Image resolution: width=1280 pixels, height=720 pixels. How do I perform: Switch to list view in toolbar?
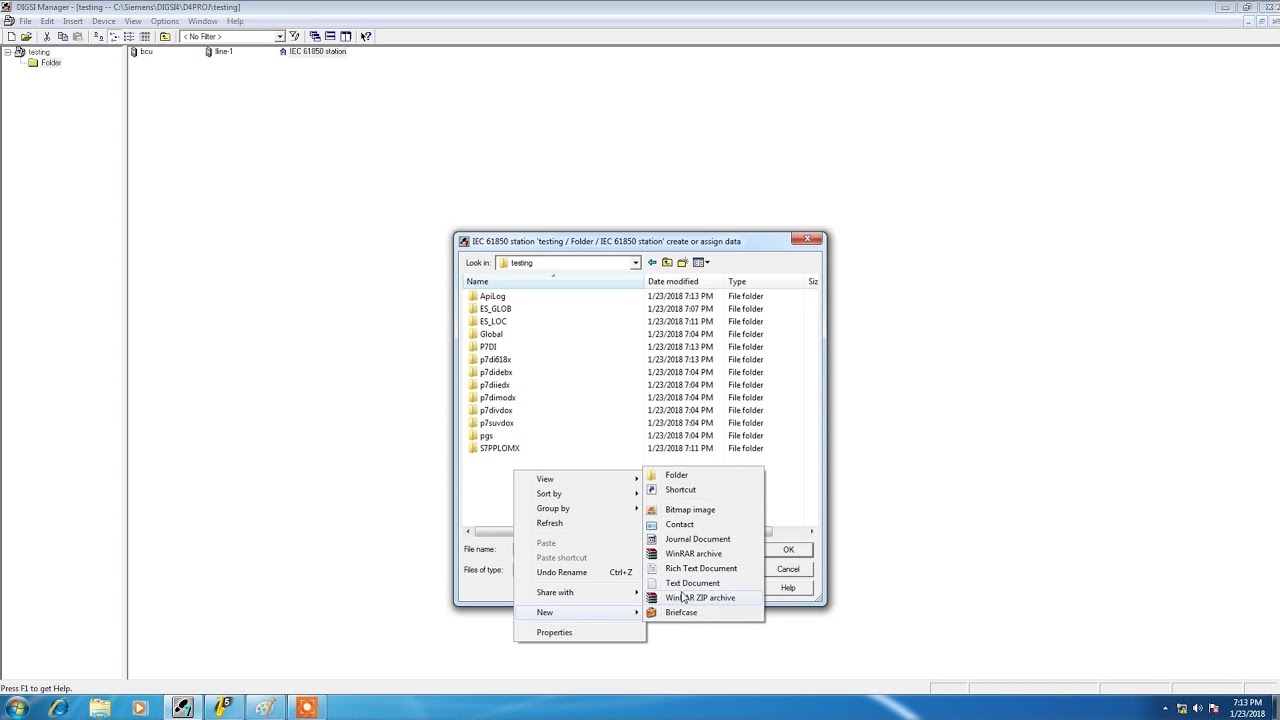(x=129, y=37)
